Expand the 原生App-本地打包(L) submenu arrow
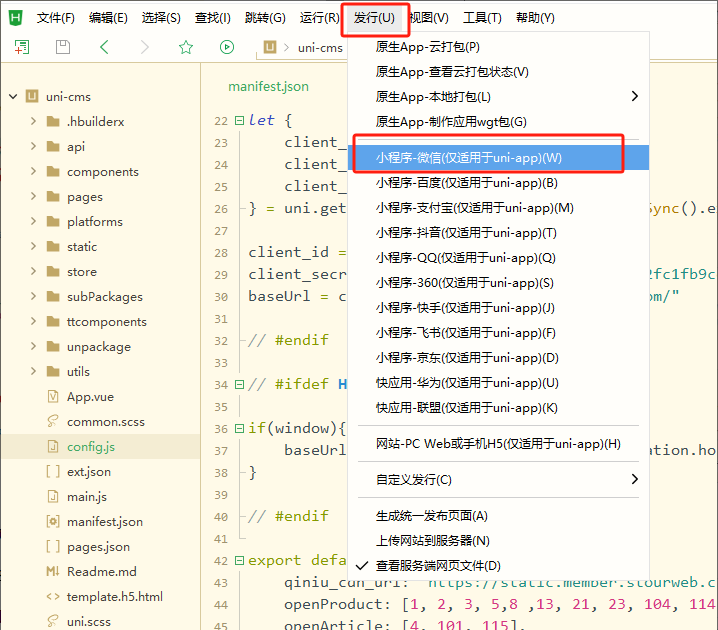The height and width of the screenshot is (630, 718). 634,96
